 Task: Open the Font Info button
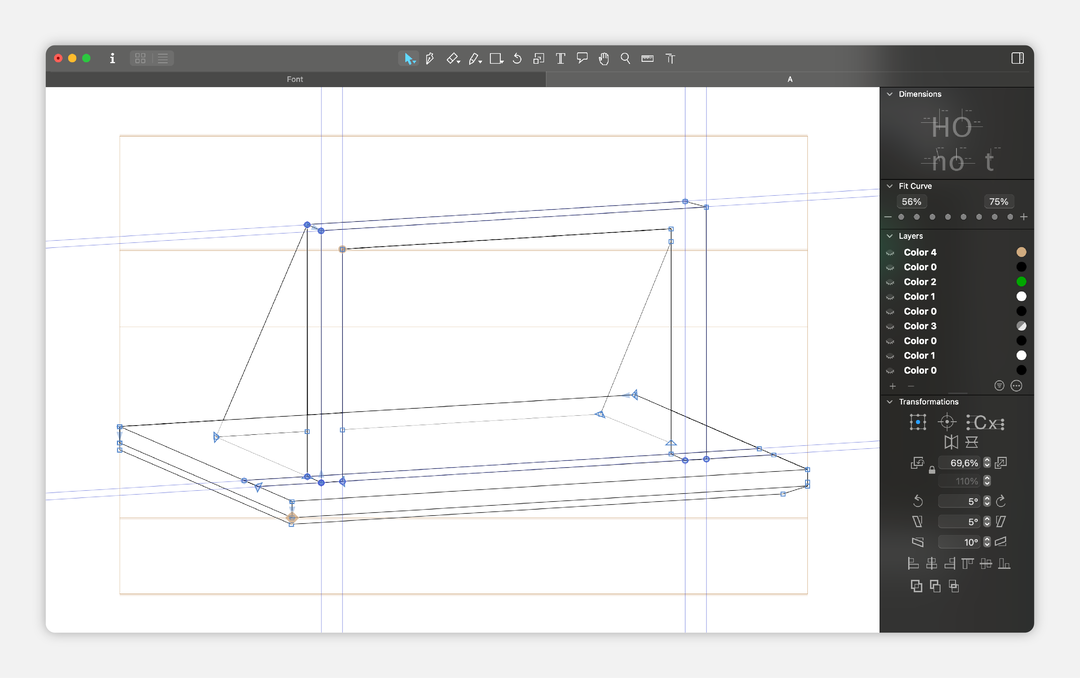112,59
